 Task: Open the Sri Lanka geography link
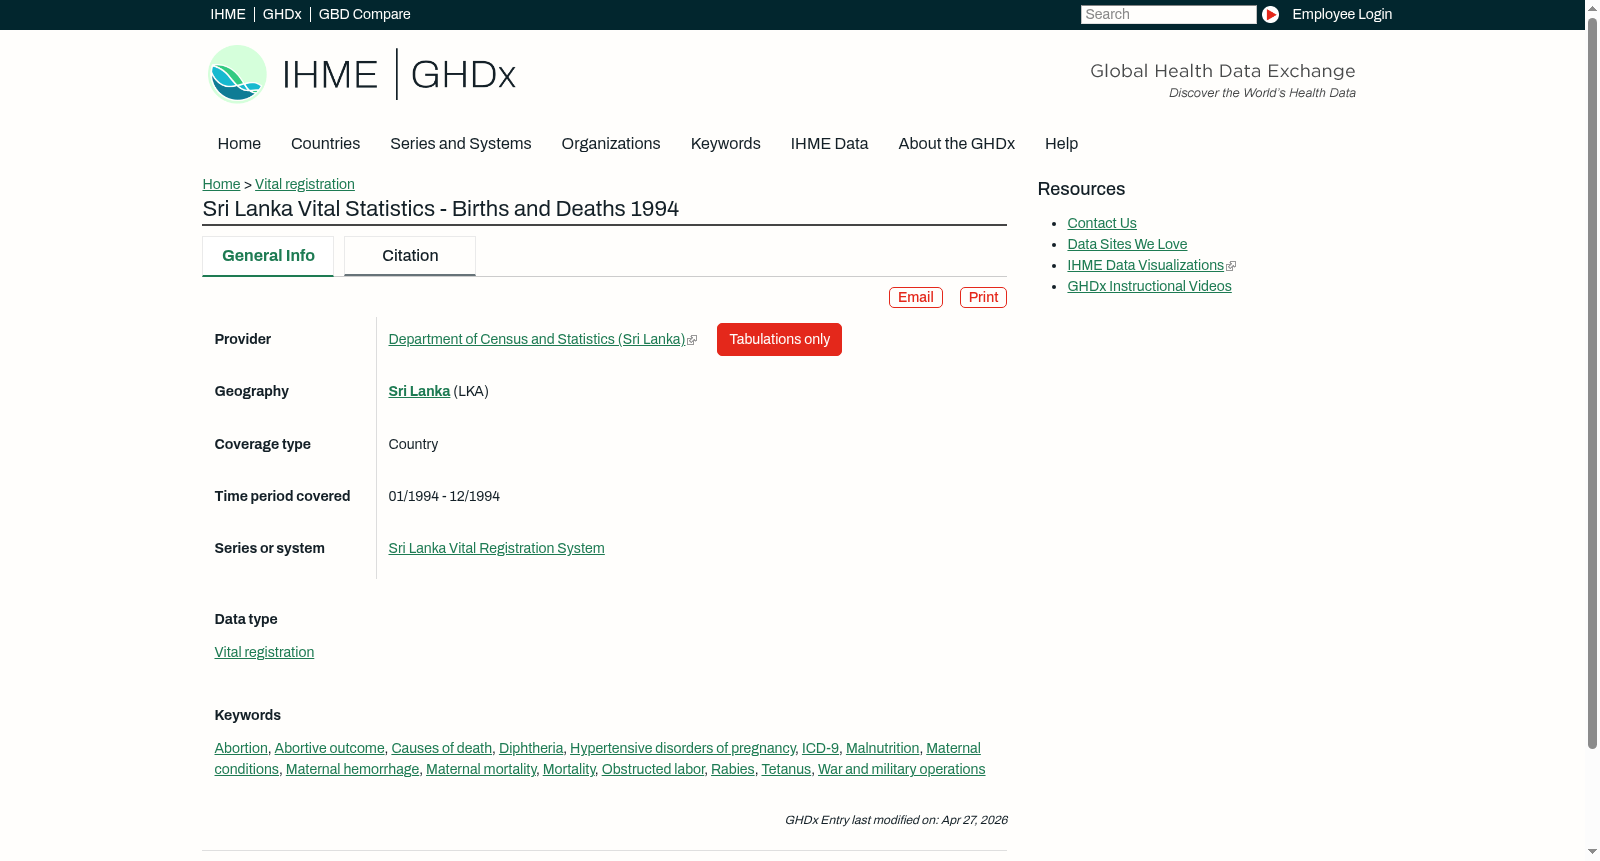(419, 391)
